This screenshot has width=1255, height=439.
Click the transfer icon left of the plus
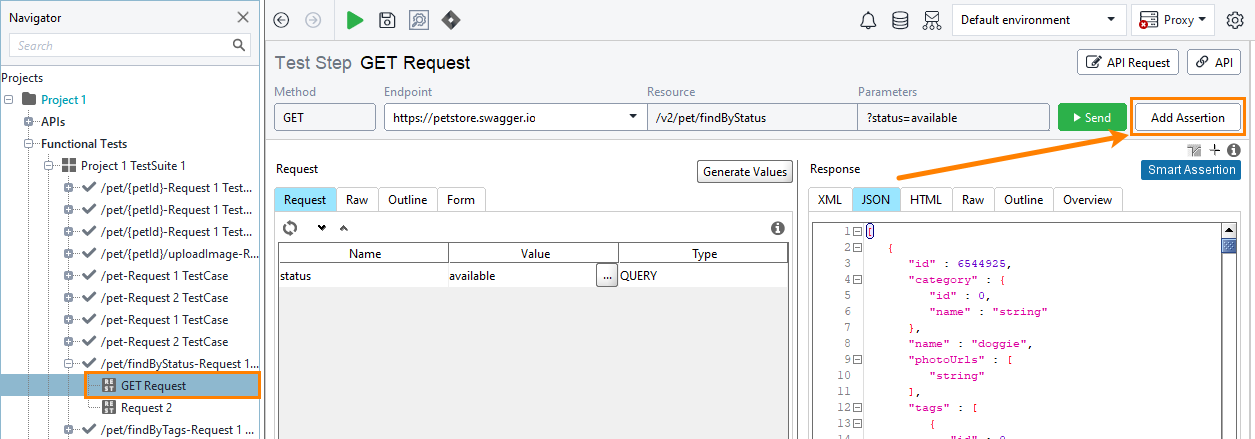[1195, 150]
